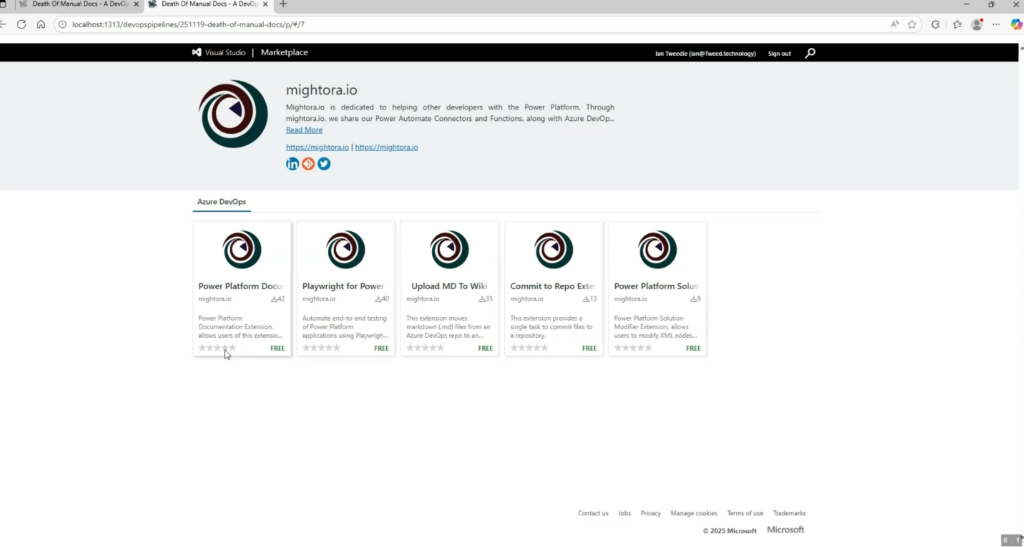Open the Upload MD To Wiki title
The width and height of the screenshot is (1024, 547).
pyautogui.click(x=449, y=286)
